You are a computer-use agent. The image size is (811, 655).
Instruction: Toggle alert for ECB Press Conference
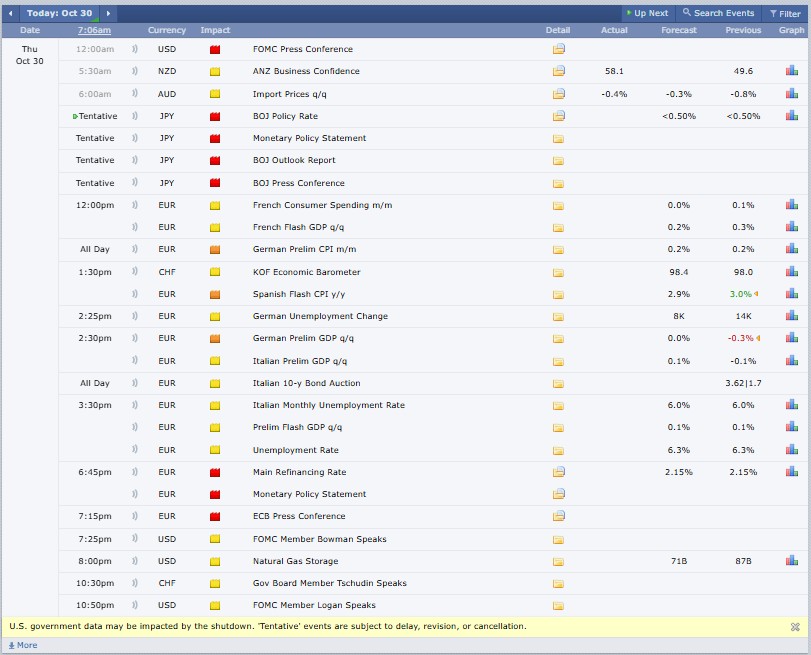[134, 517]
